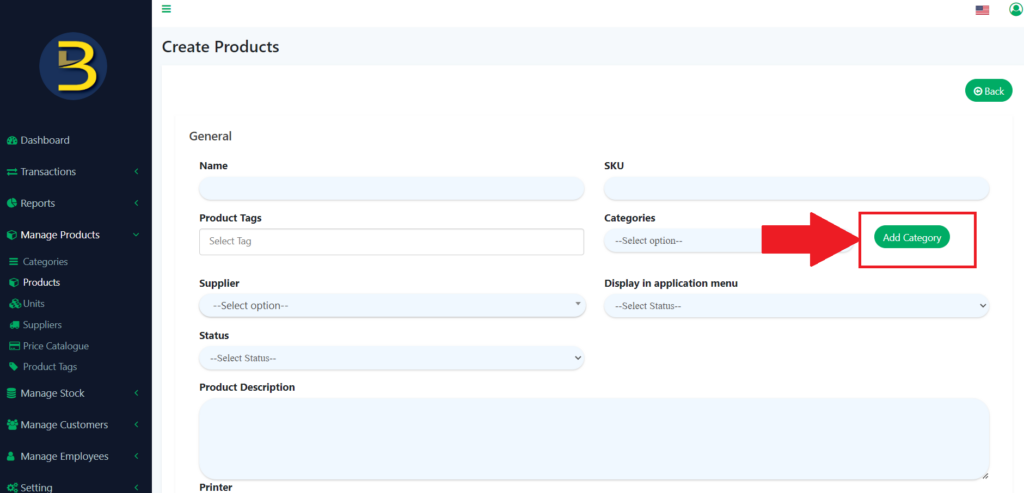The image size is (1024, 493).
Task: Click the Add Category button
Action: tap(911, 238)
